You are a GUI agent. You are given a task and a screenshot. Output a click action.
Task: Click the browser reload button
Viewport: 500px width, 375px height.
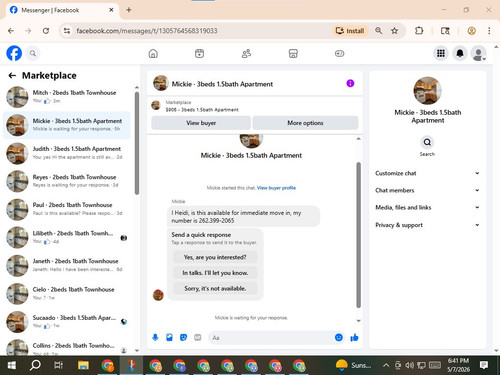tap(46, 31)
